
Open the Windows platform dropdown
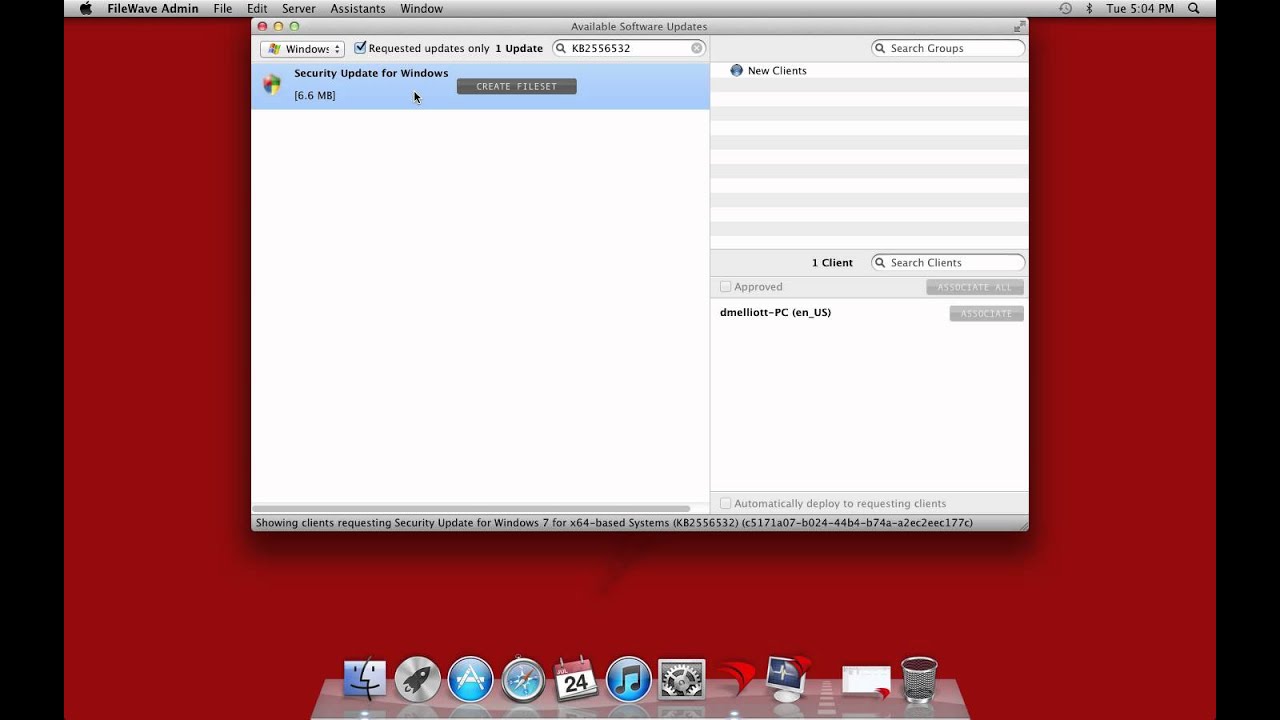(302, 49)
